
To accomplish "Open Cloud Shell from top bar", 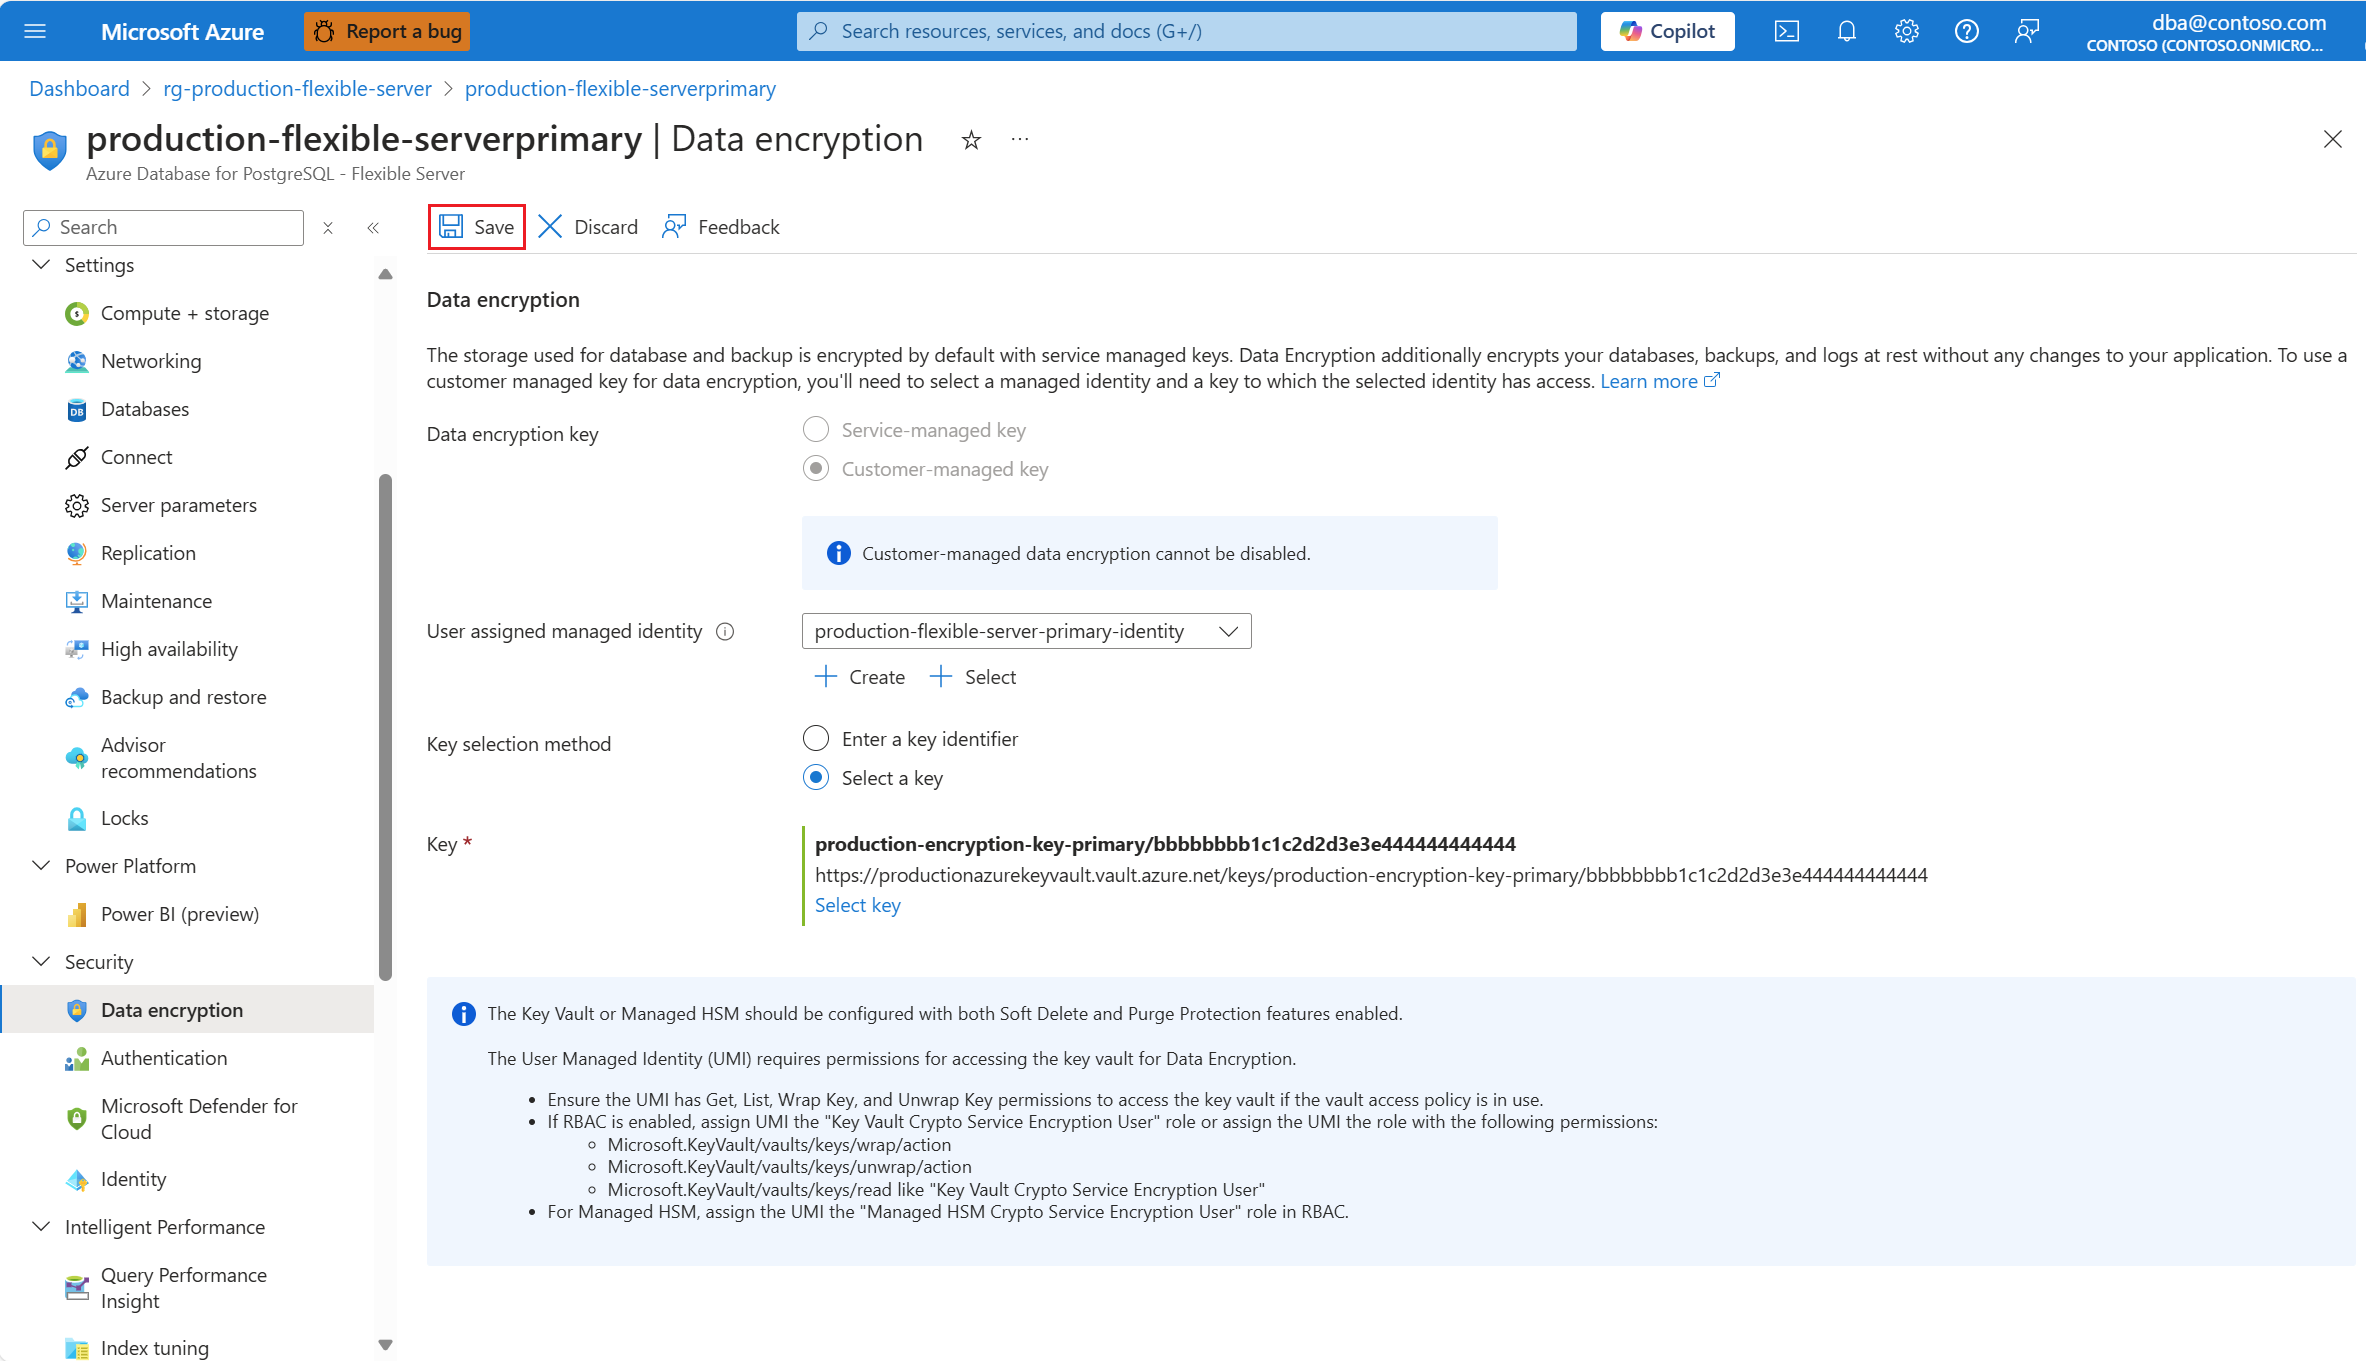I will pyautogui.click(x=1786, y=31).
